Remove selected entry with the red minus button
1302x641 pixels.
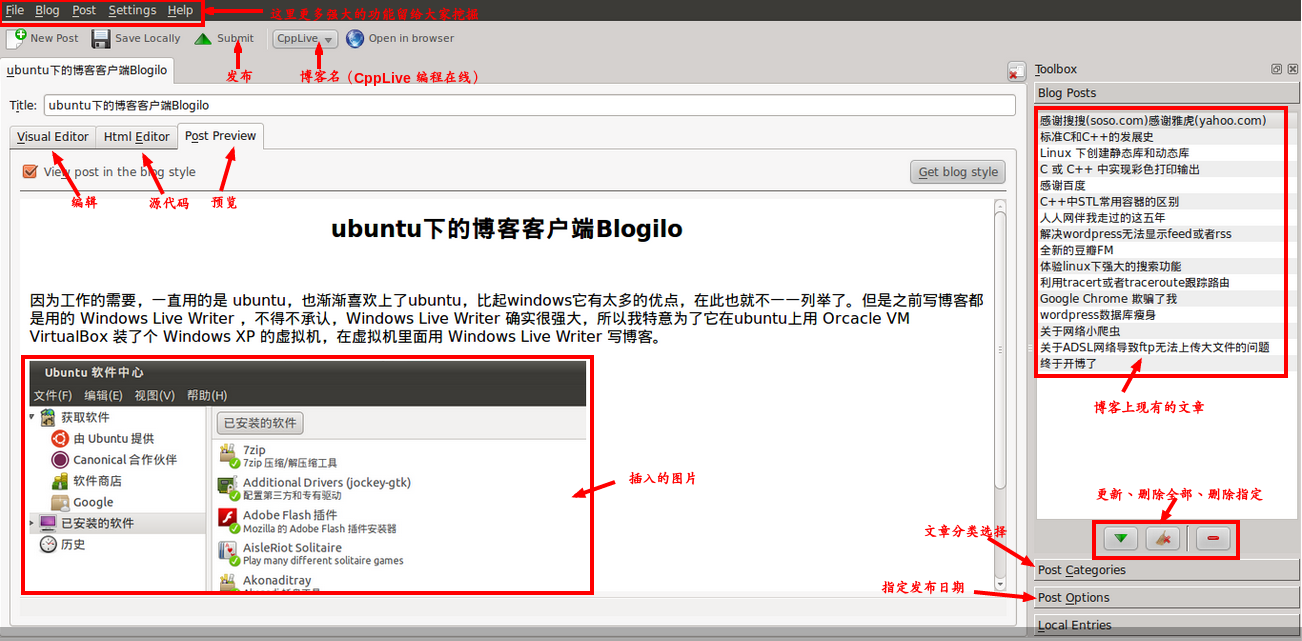(x=1213, y=539)
